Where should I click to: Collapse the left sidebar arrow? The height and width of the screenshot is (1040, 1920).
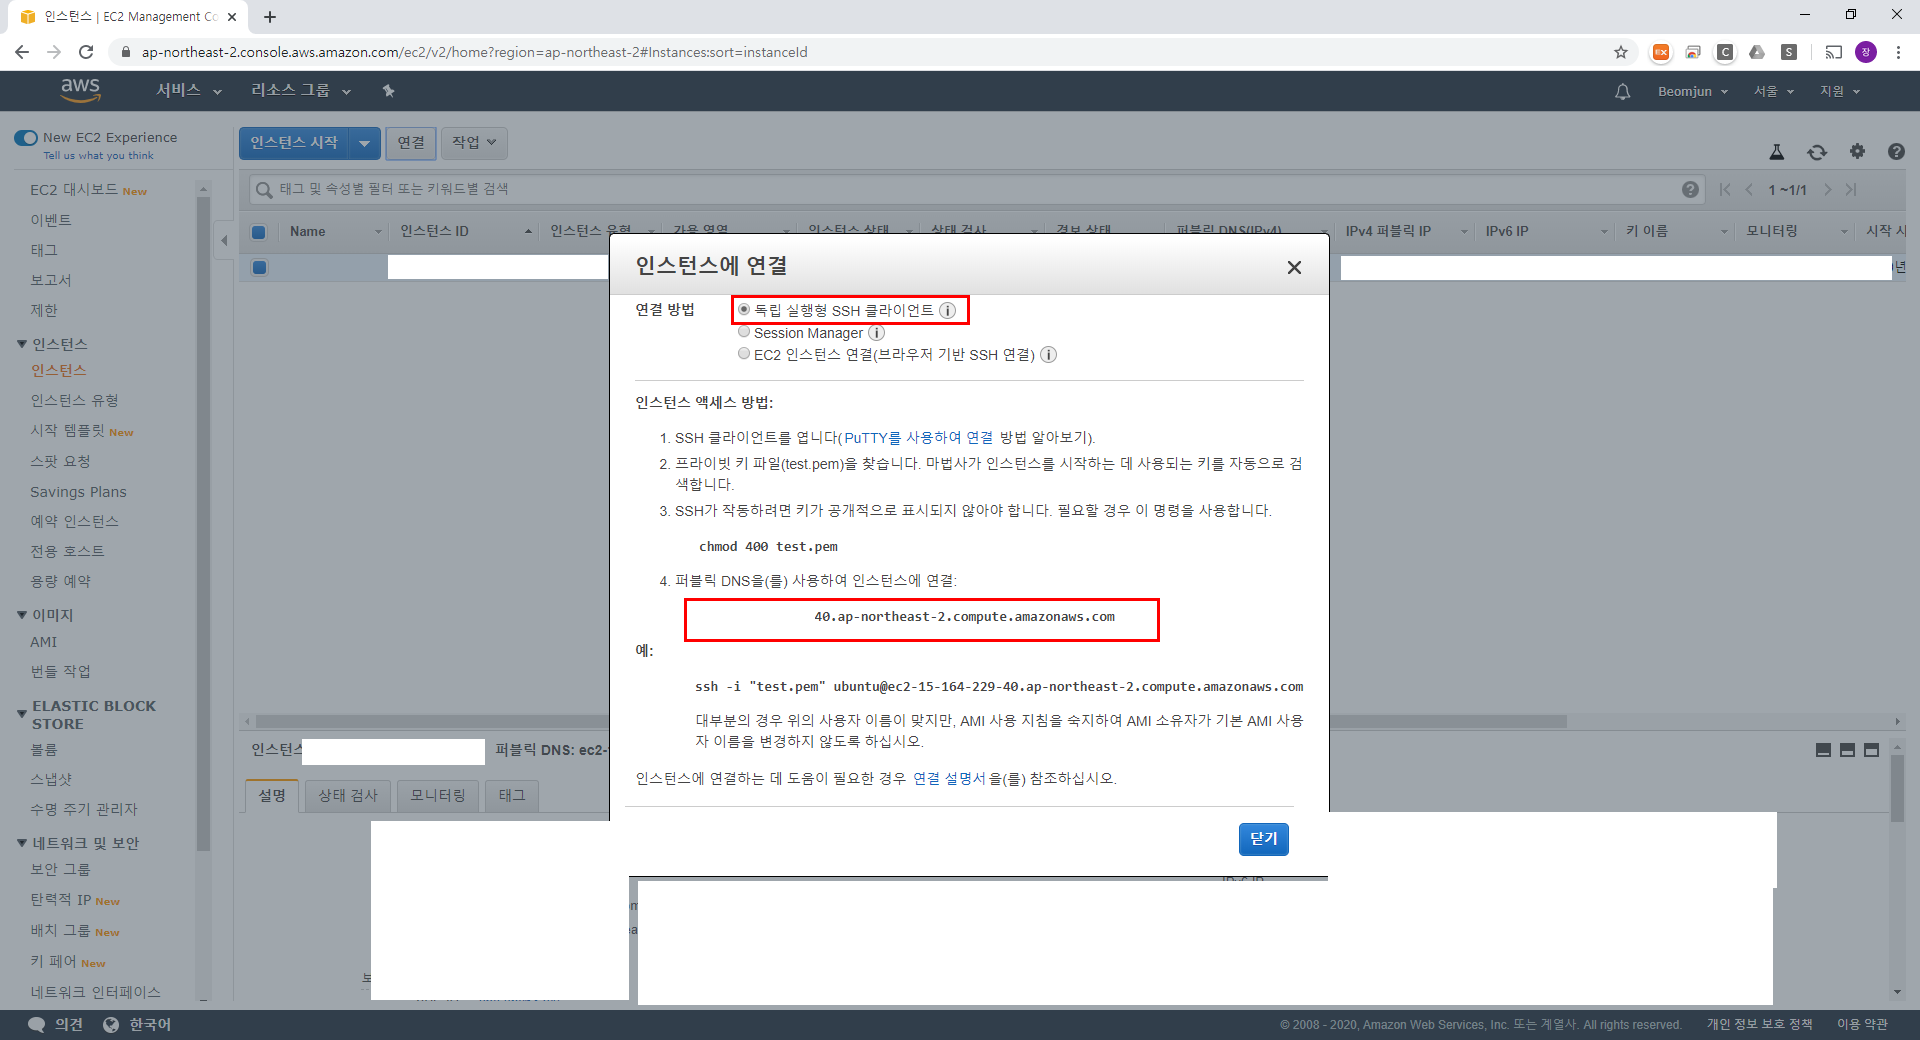coord(224,240)
